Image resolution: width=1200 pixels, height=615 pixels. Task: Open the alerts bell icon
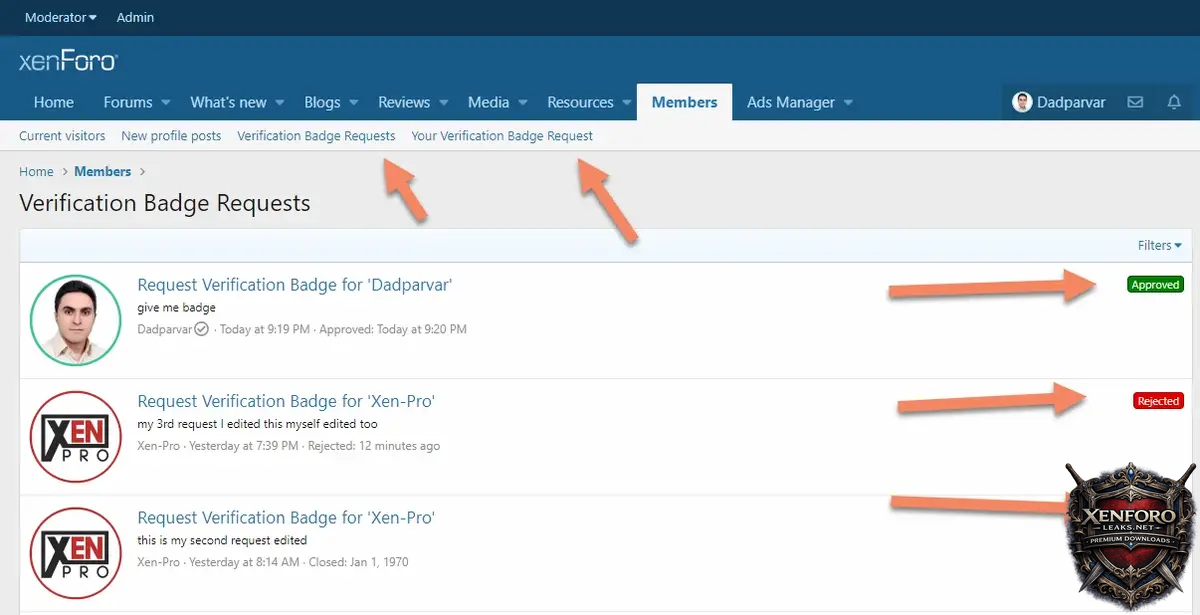coord(1174,102)
